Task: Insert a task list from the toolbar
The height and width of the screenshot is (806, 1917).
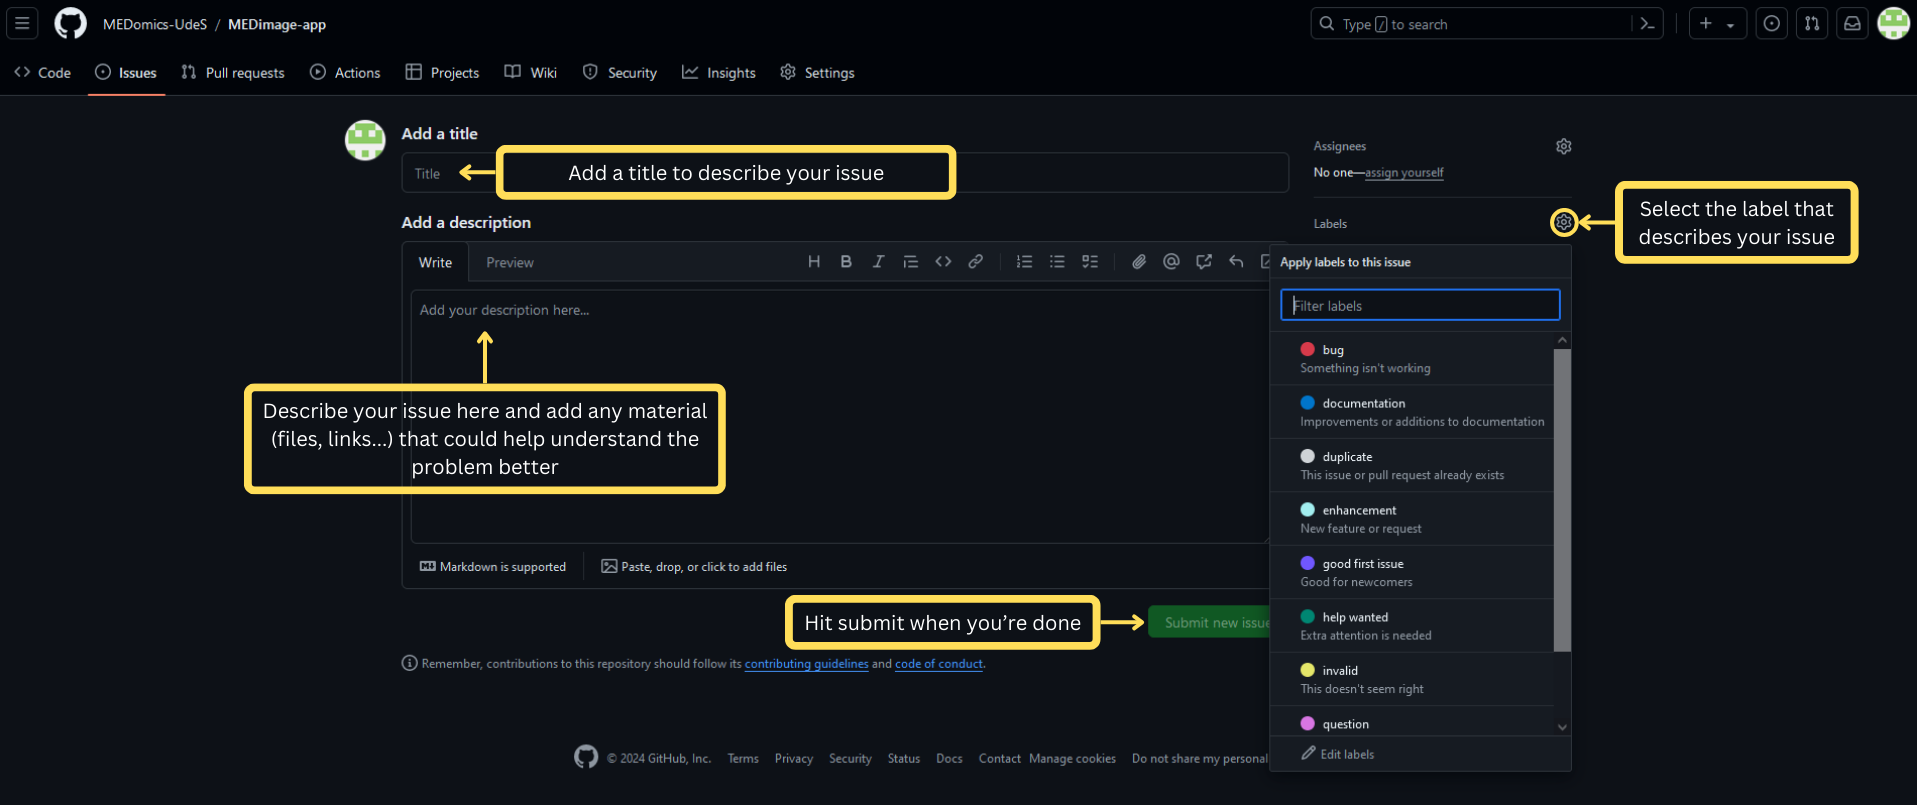Action: coord(1090,262)
